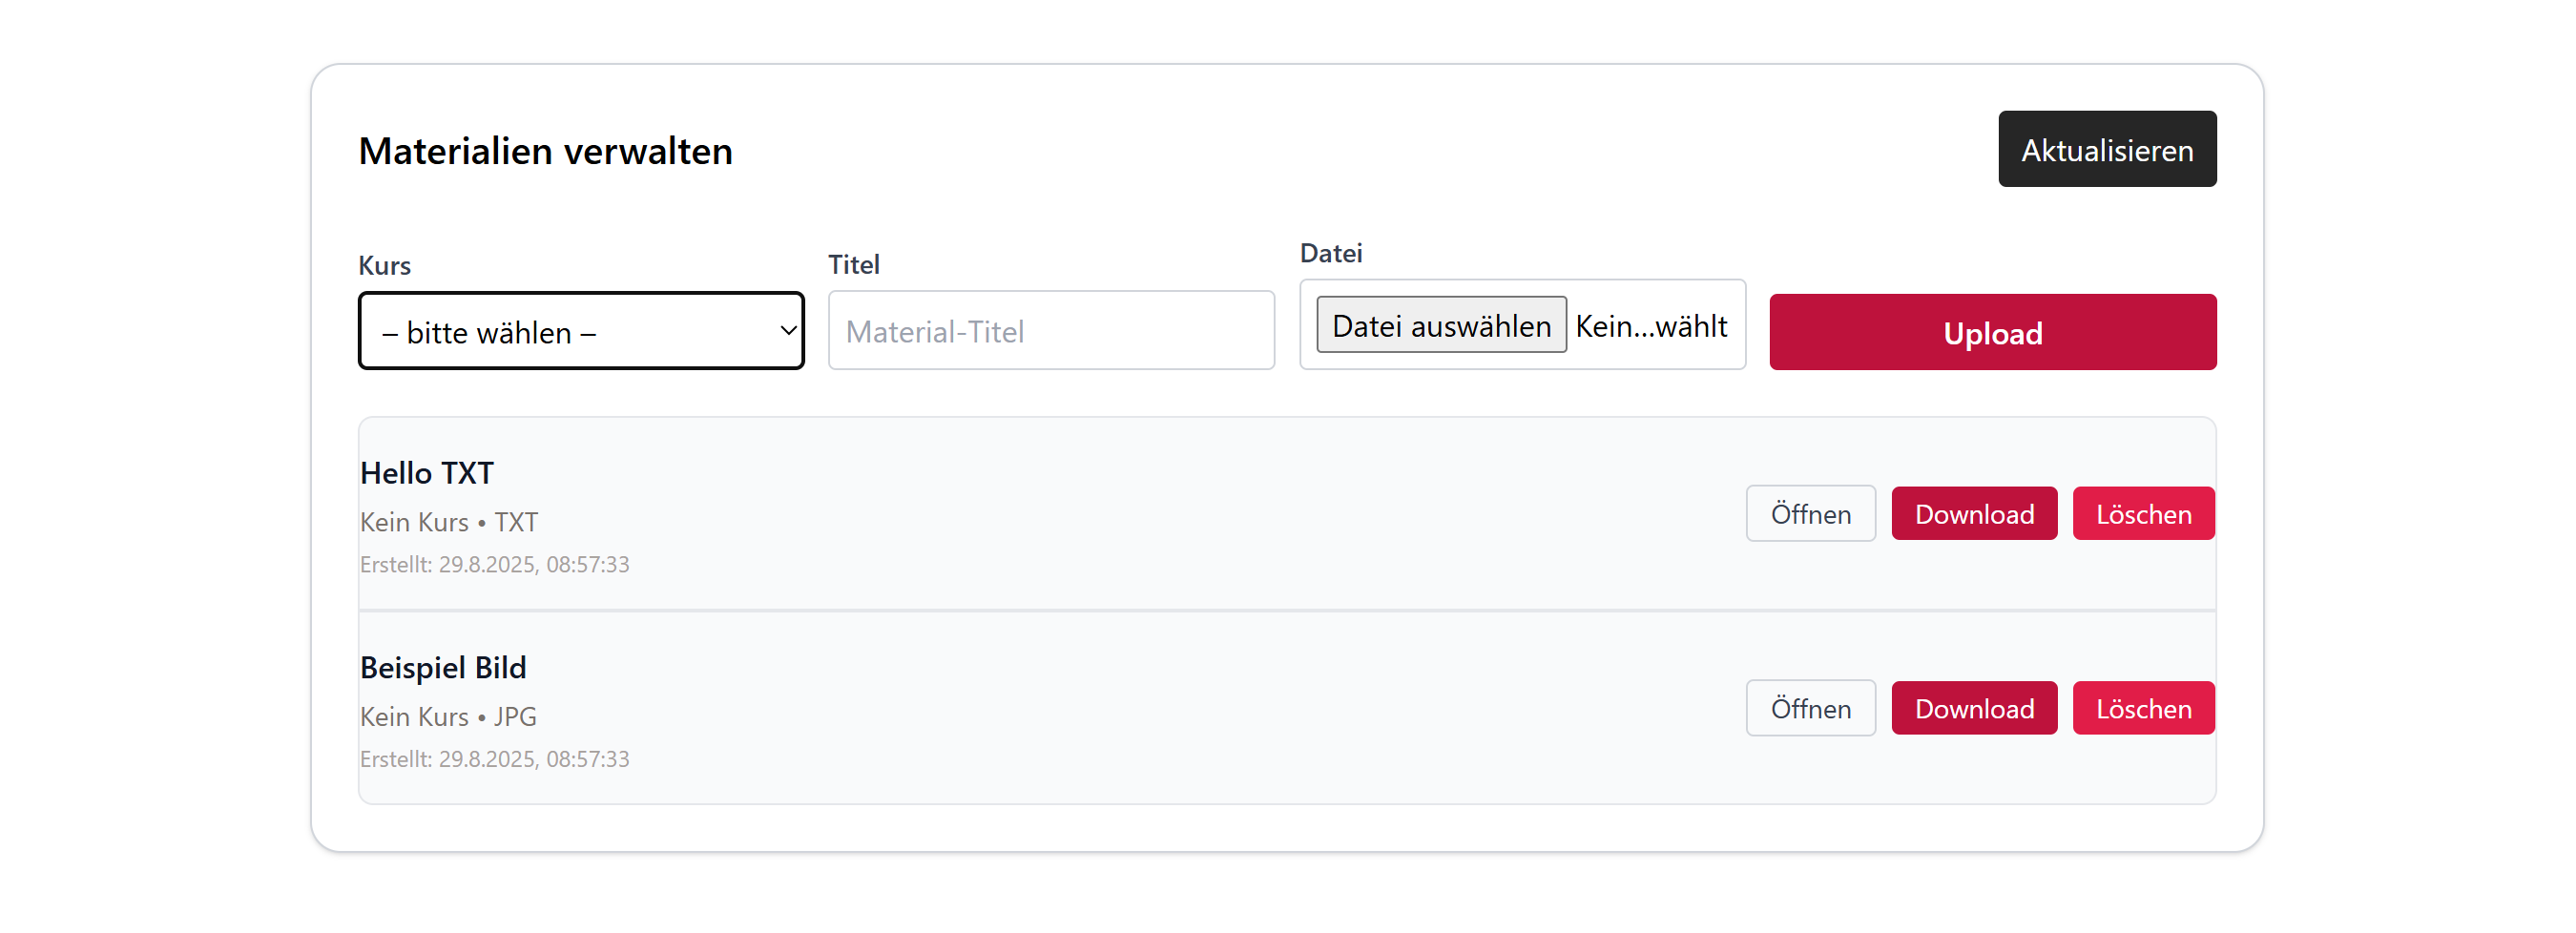The width and height of the screenshot is (2576, 933).
Task: Click the Hello TXT title
Action: pyautogui.click(x=427, y=473)
